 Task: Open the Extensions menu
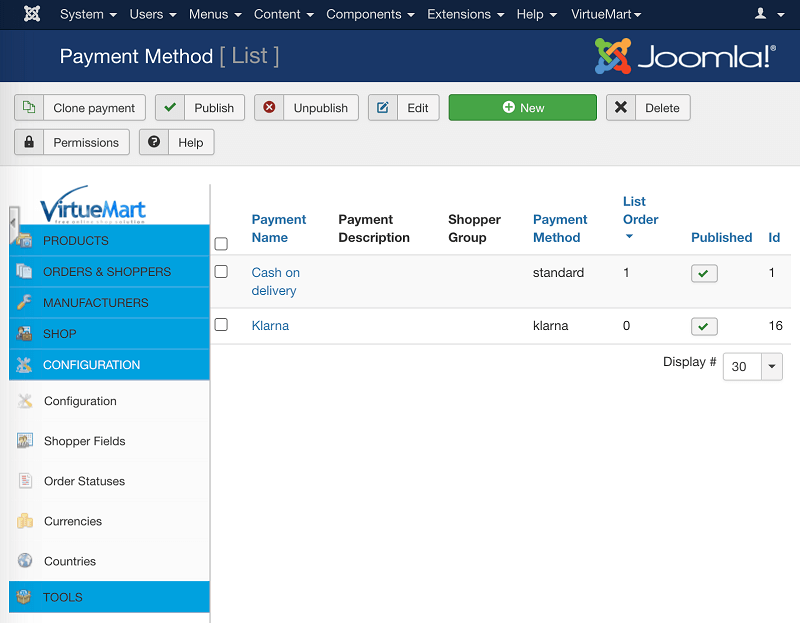tap(465, 14)
